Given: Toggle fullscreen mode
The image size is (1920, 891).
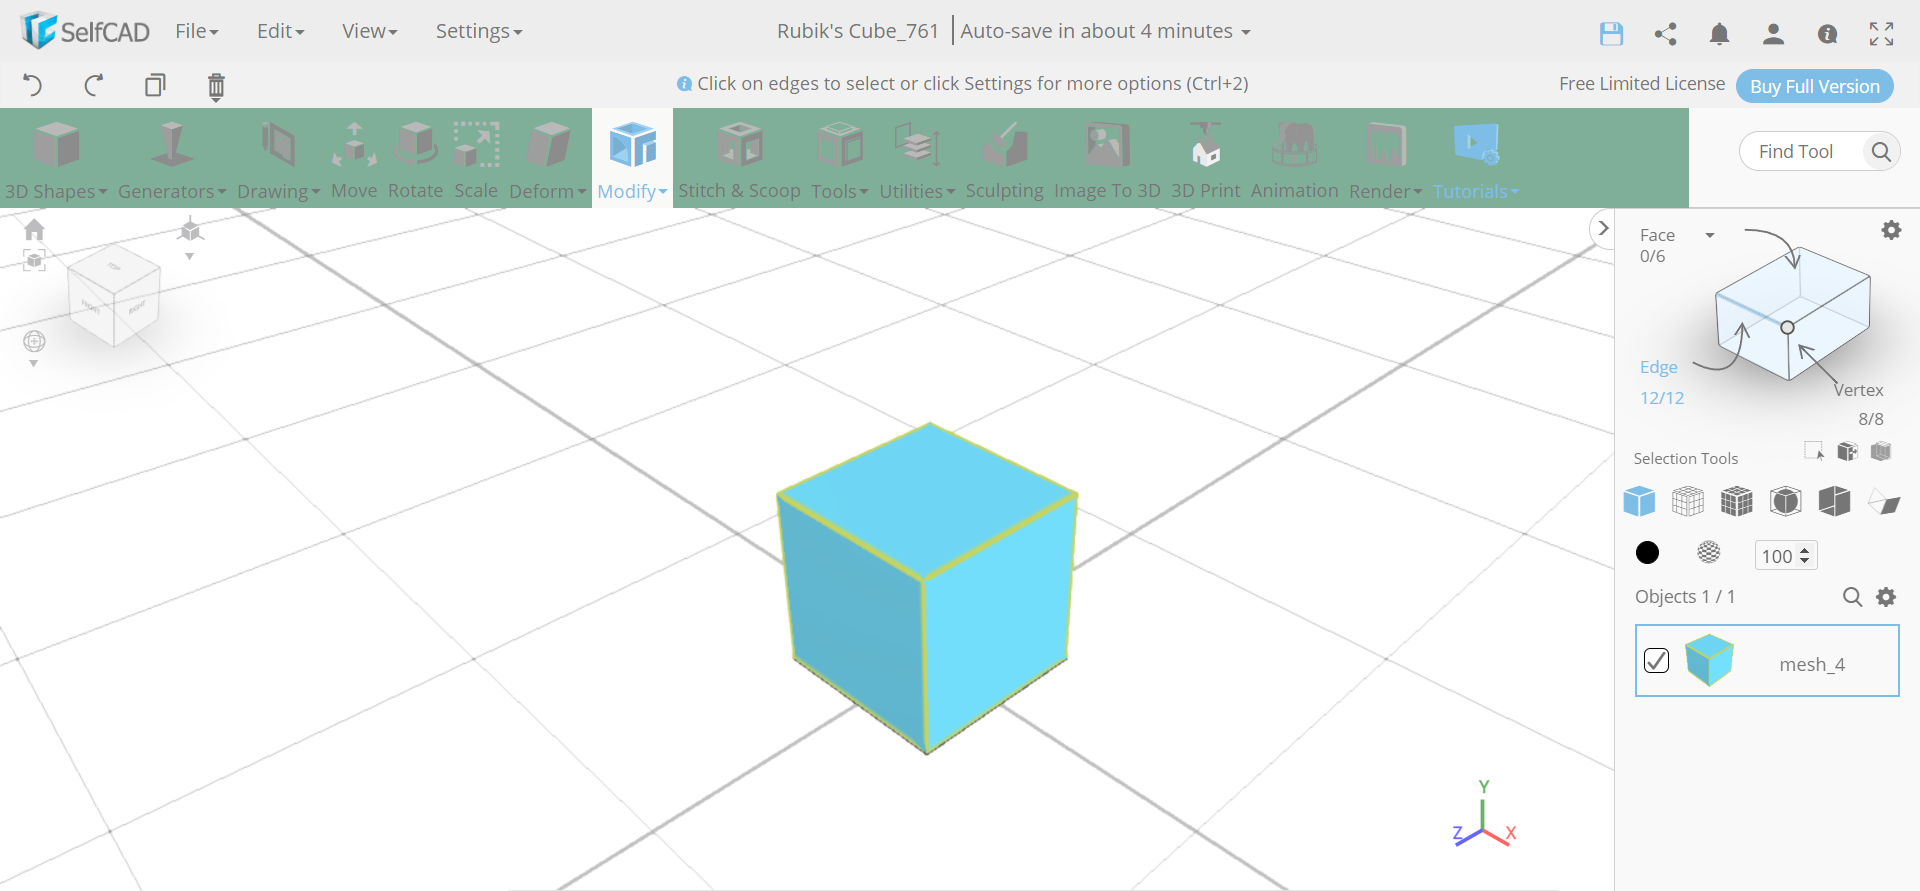Looking at the screenshot, I should (1881, 34).
